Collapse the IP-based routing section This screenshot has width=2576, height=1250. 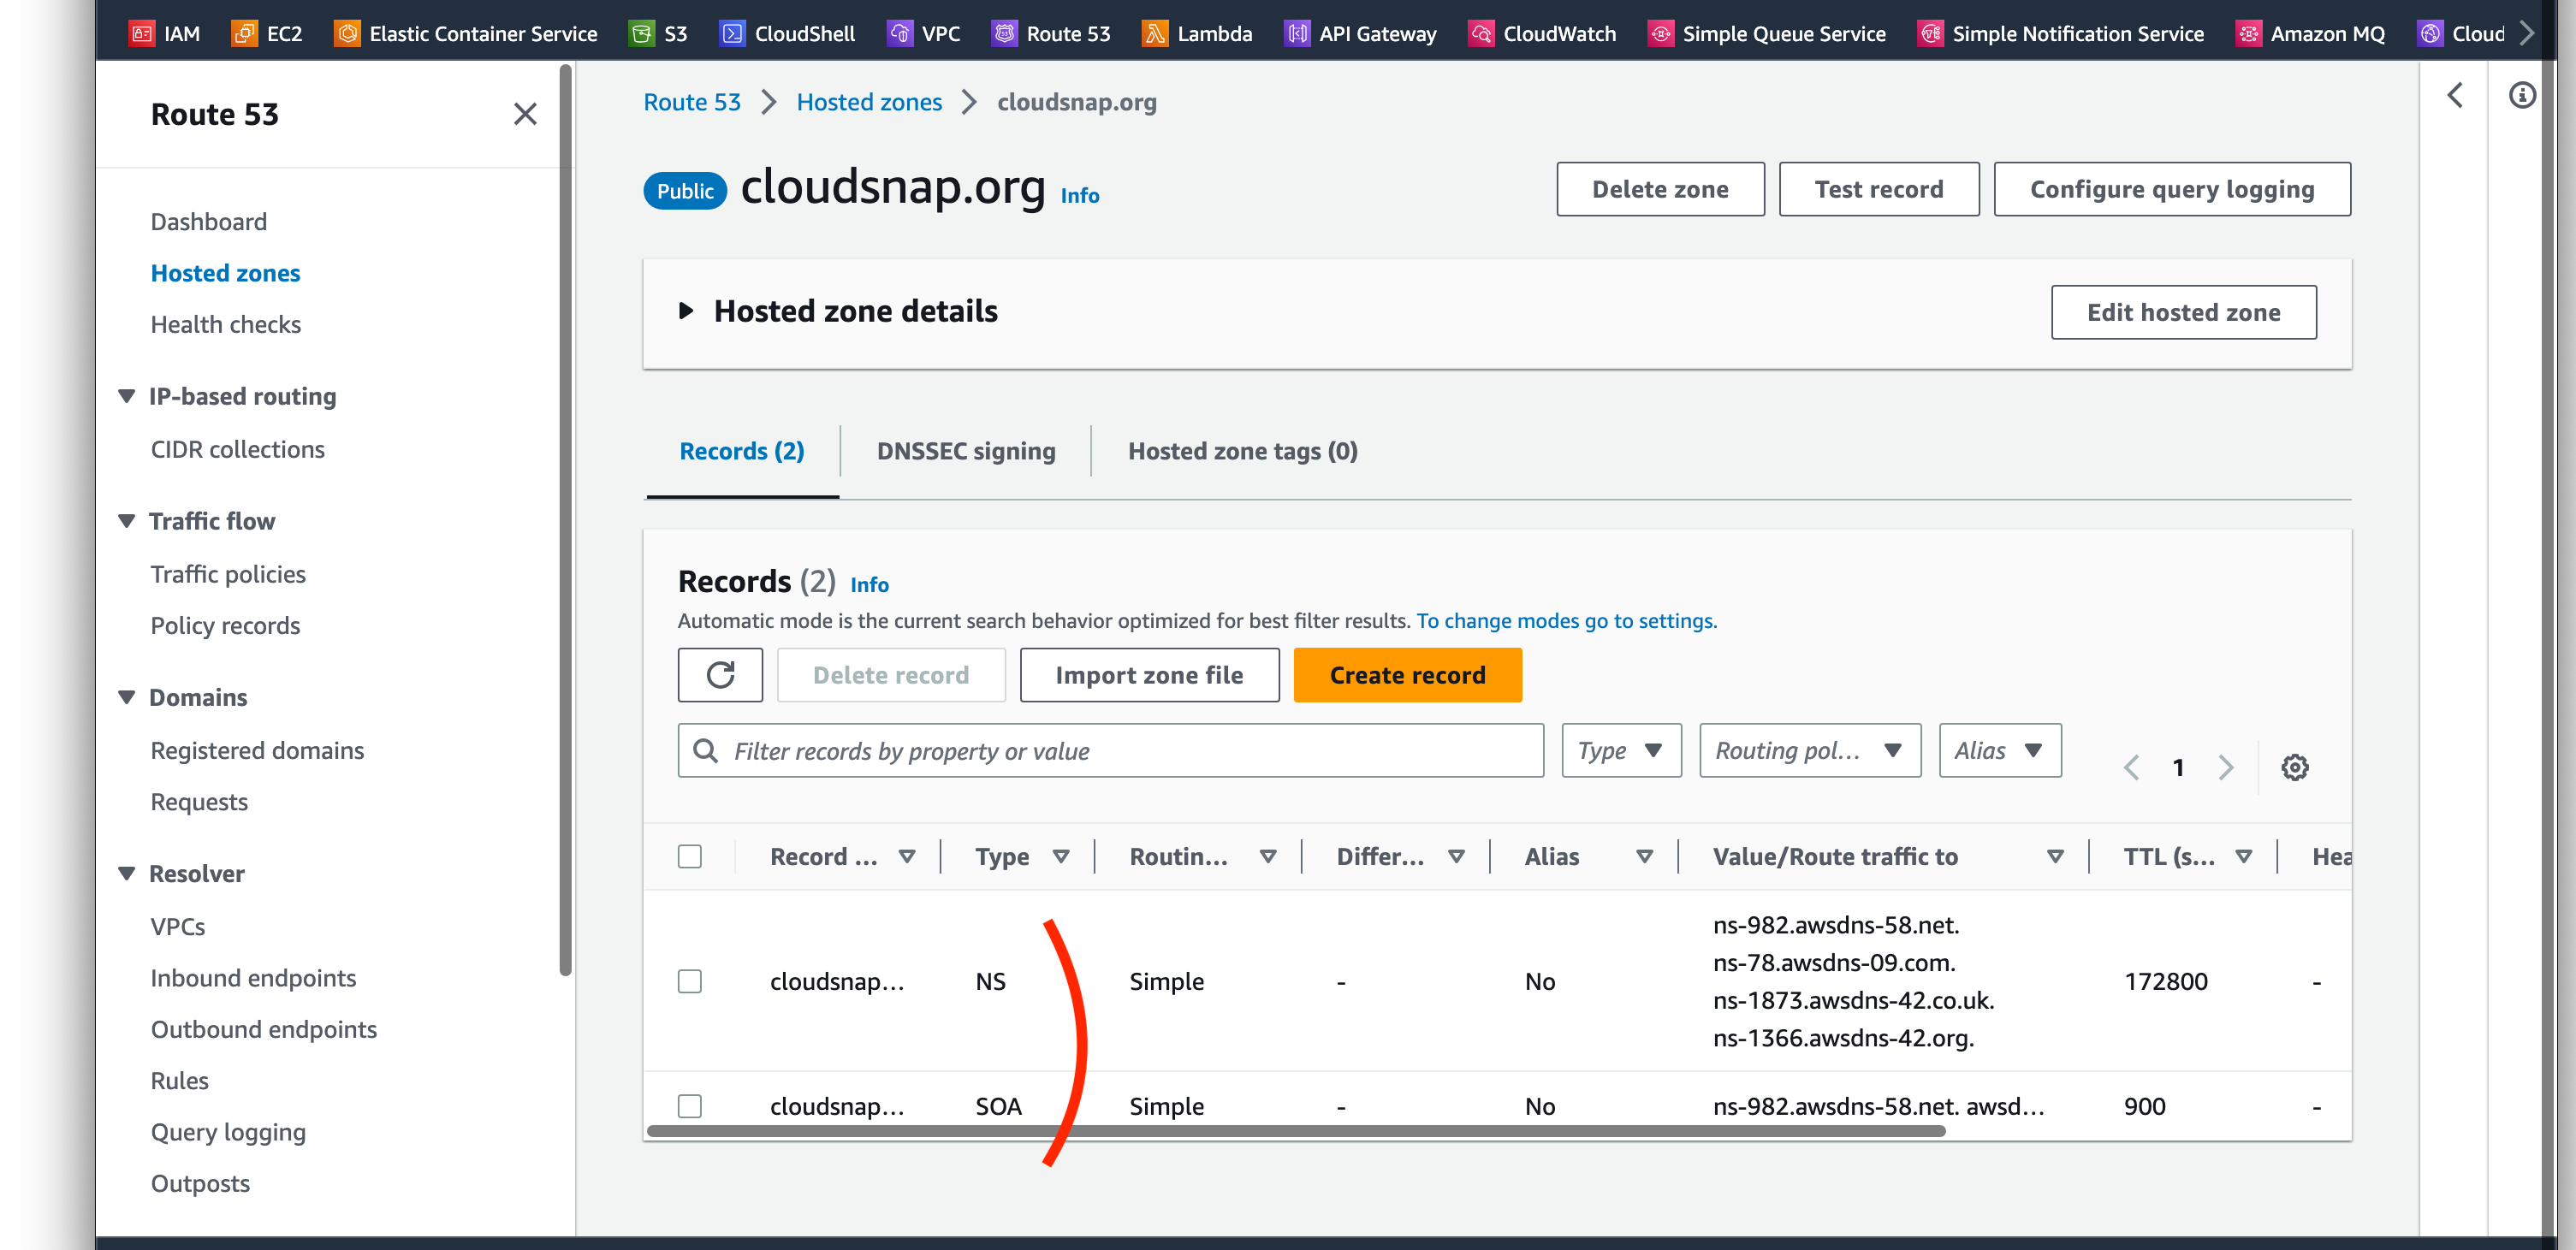click(127, 396)
